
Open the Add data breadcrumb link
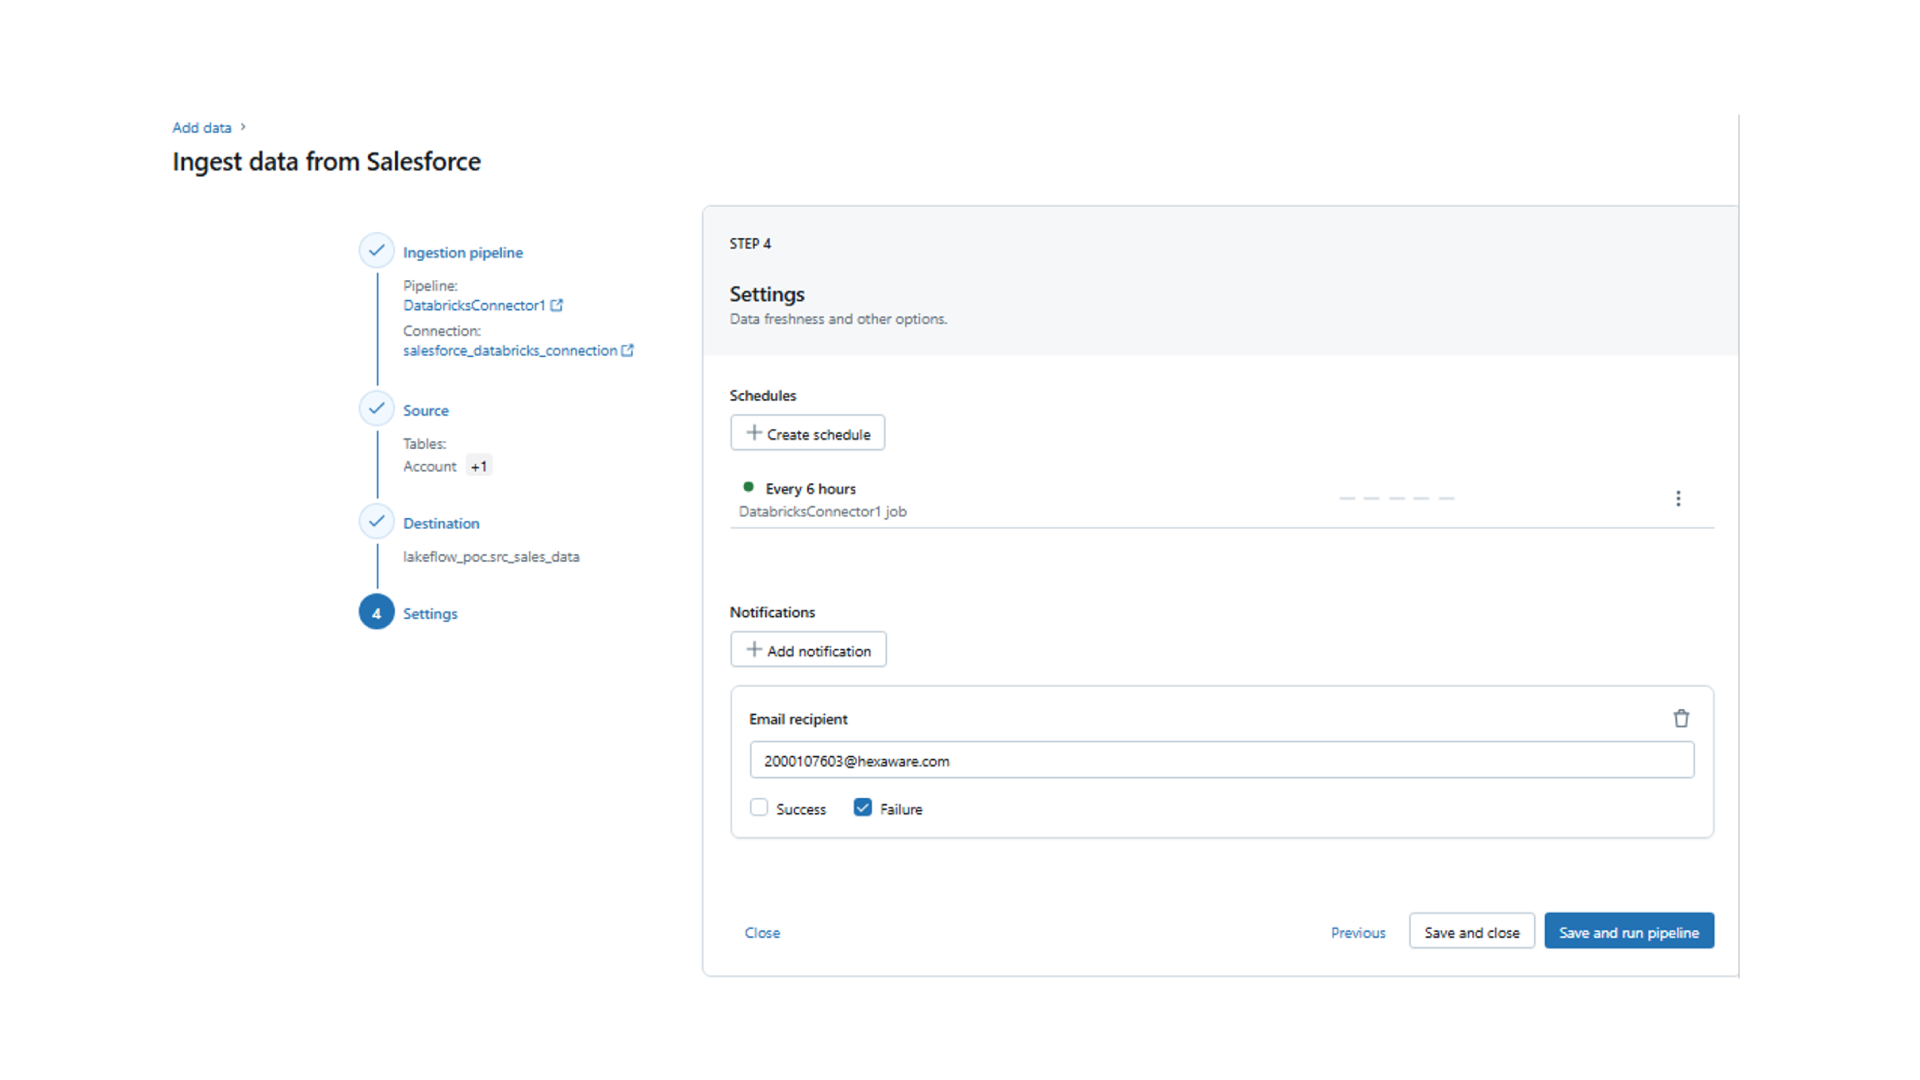[202, 127]
